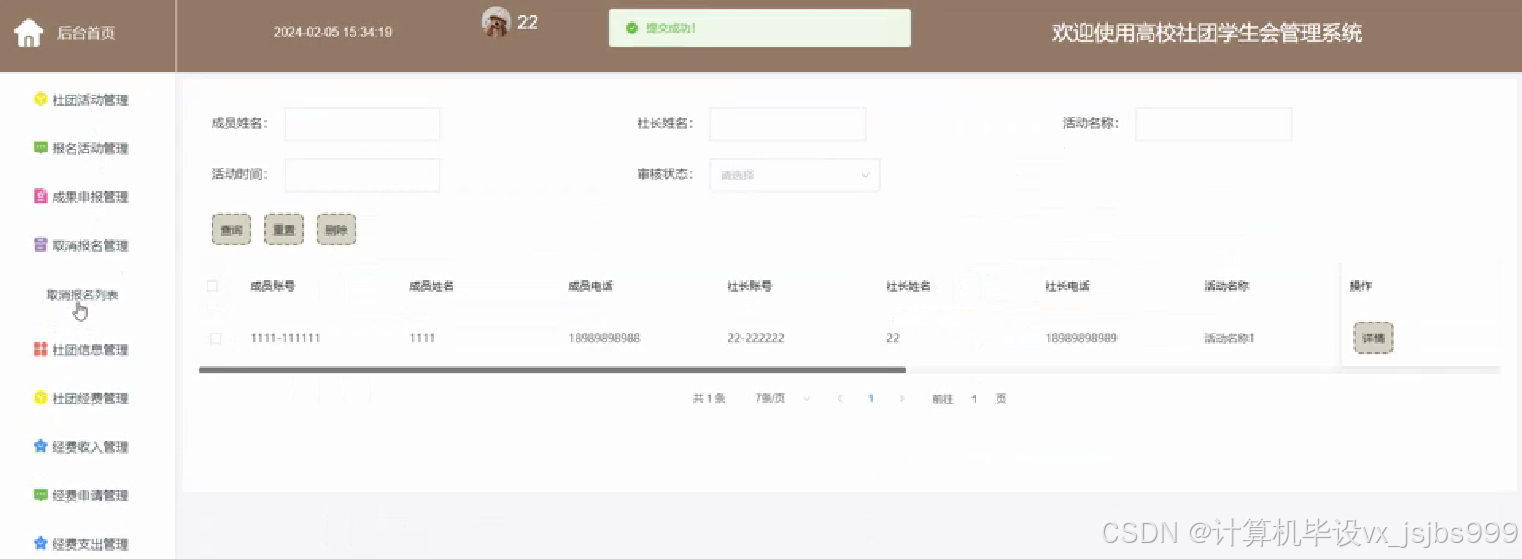Click the blue star icon of 经费收入管理
Viewport: 1522px width, 559px height.
coord(41,446)
